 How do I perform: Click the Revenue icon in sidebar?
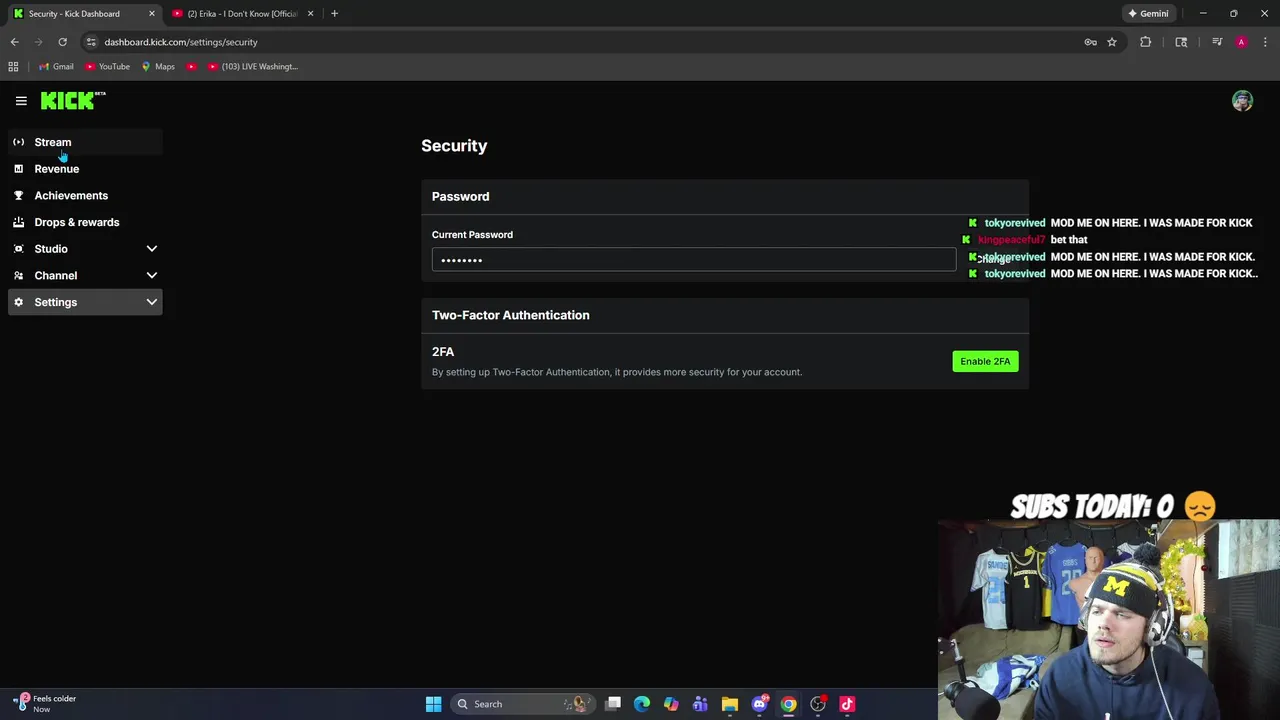(x=18, y=169)
